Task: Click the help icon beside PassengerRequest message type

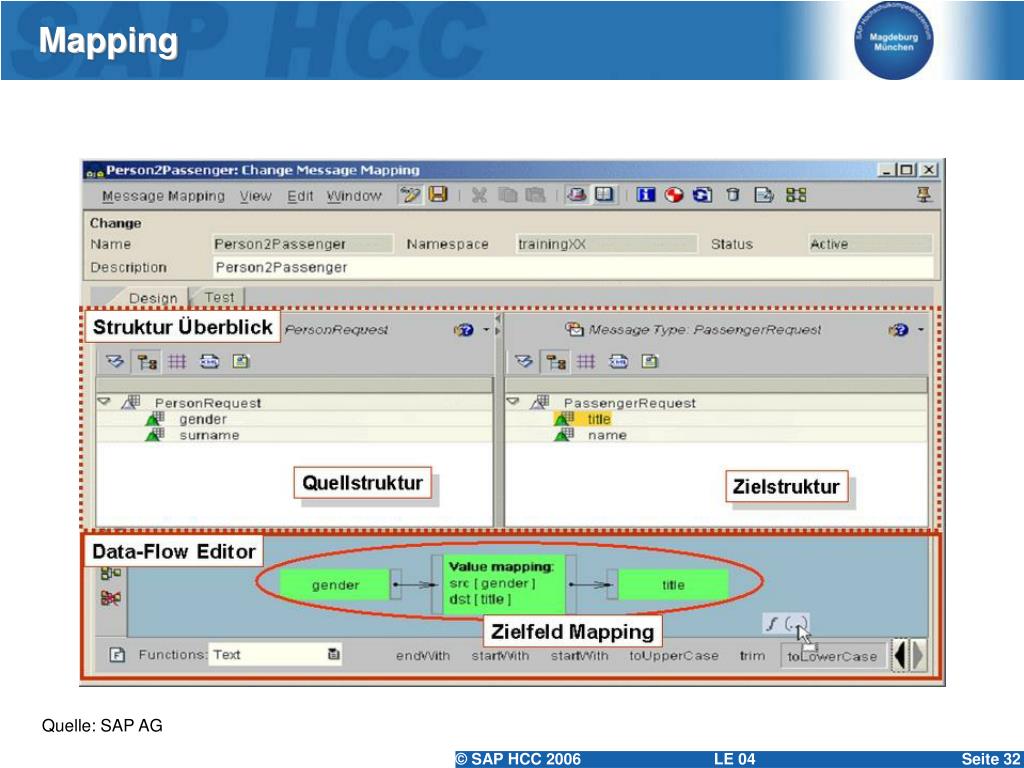Action: coord(899,330)
